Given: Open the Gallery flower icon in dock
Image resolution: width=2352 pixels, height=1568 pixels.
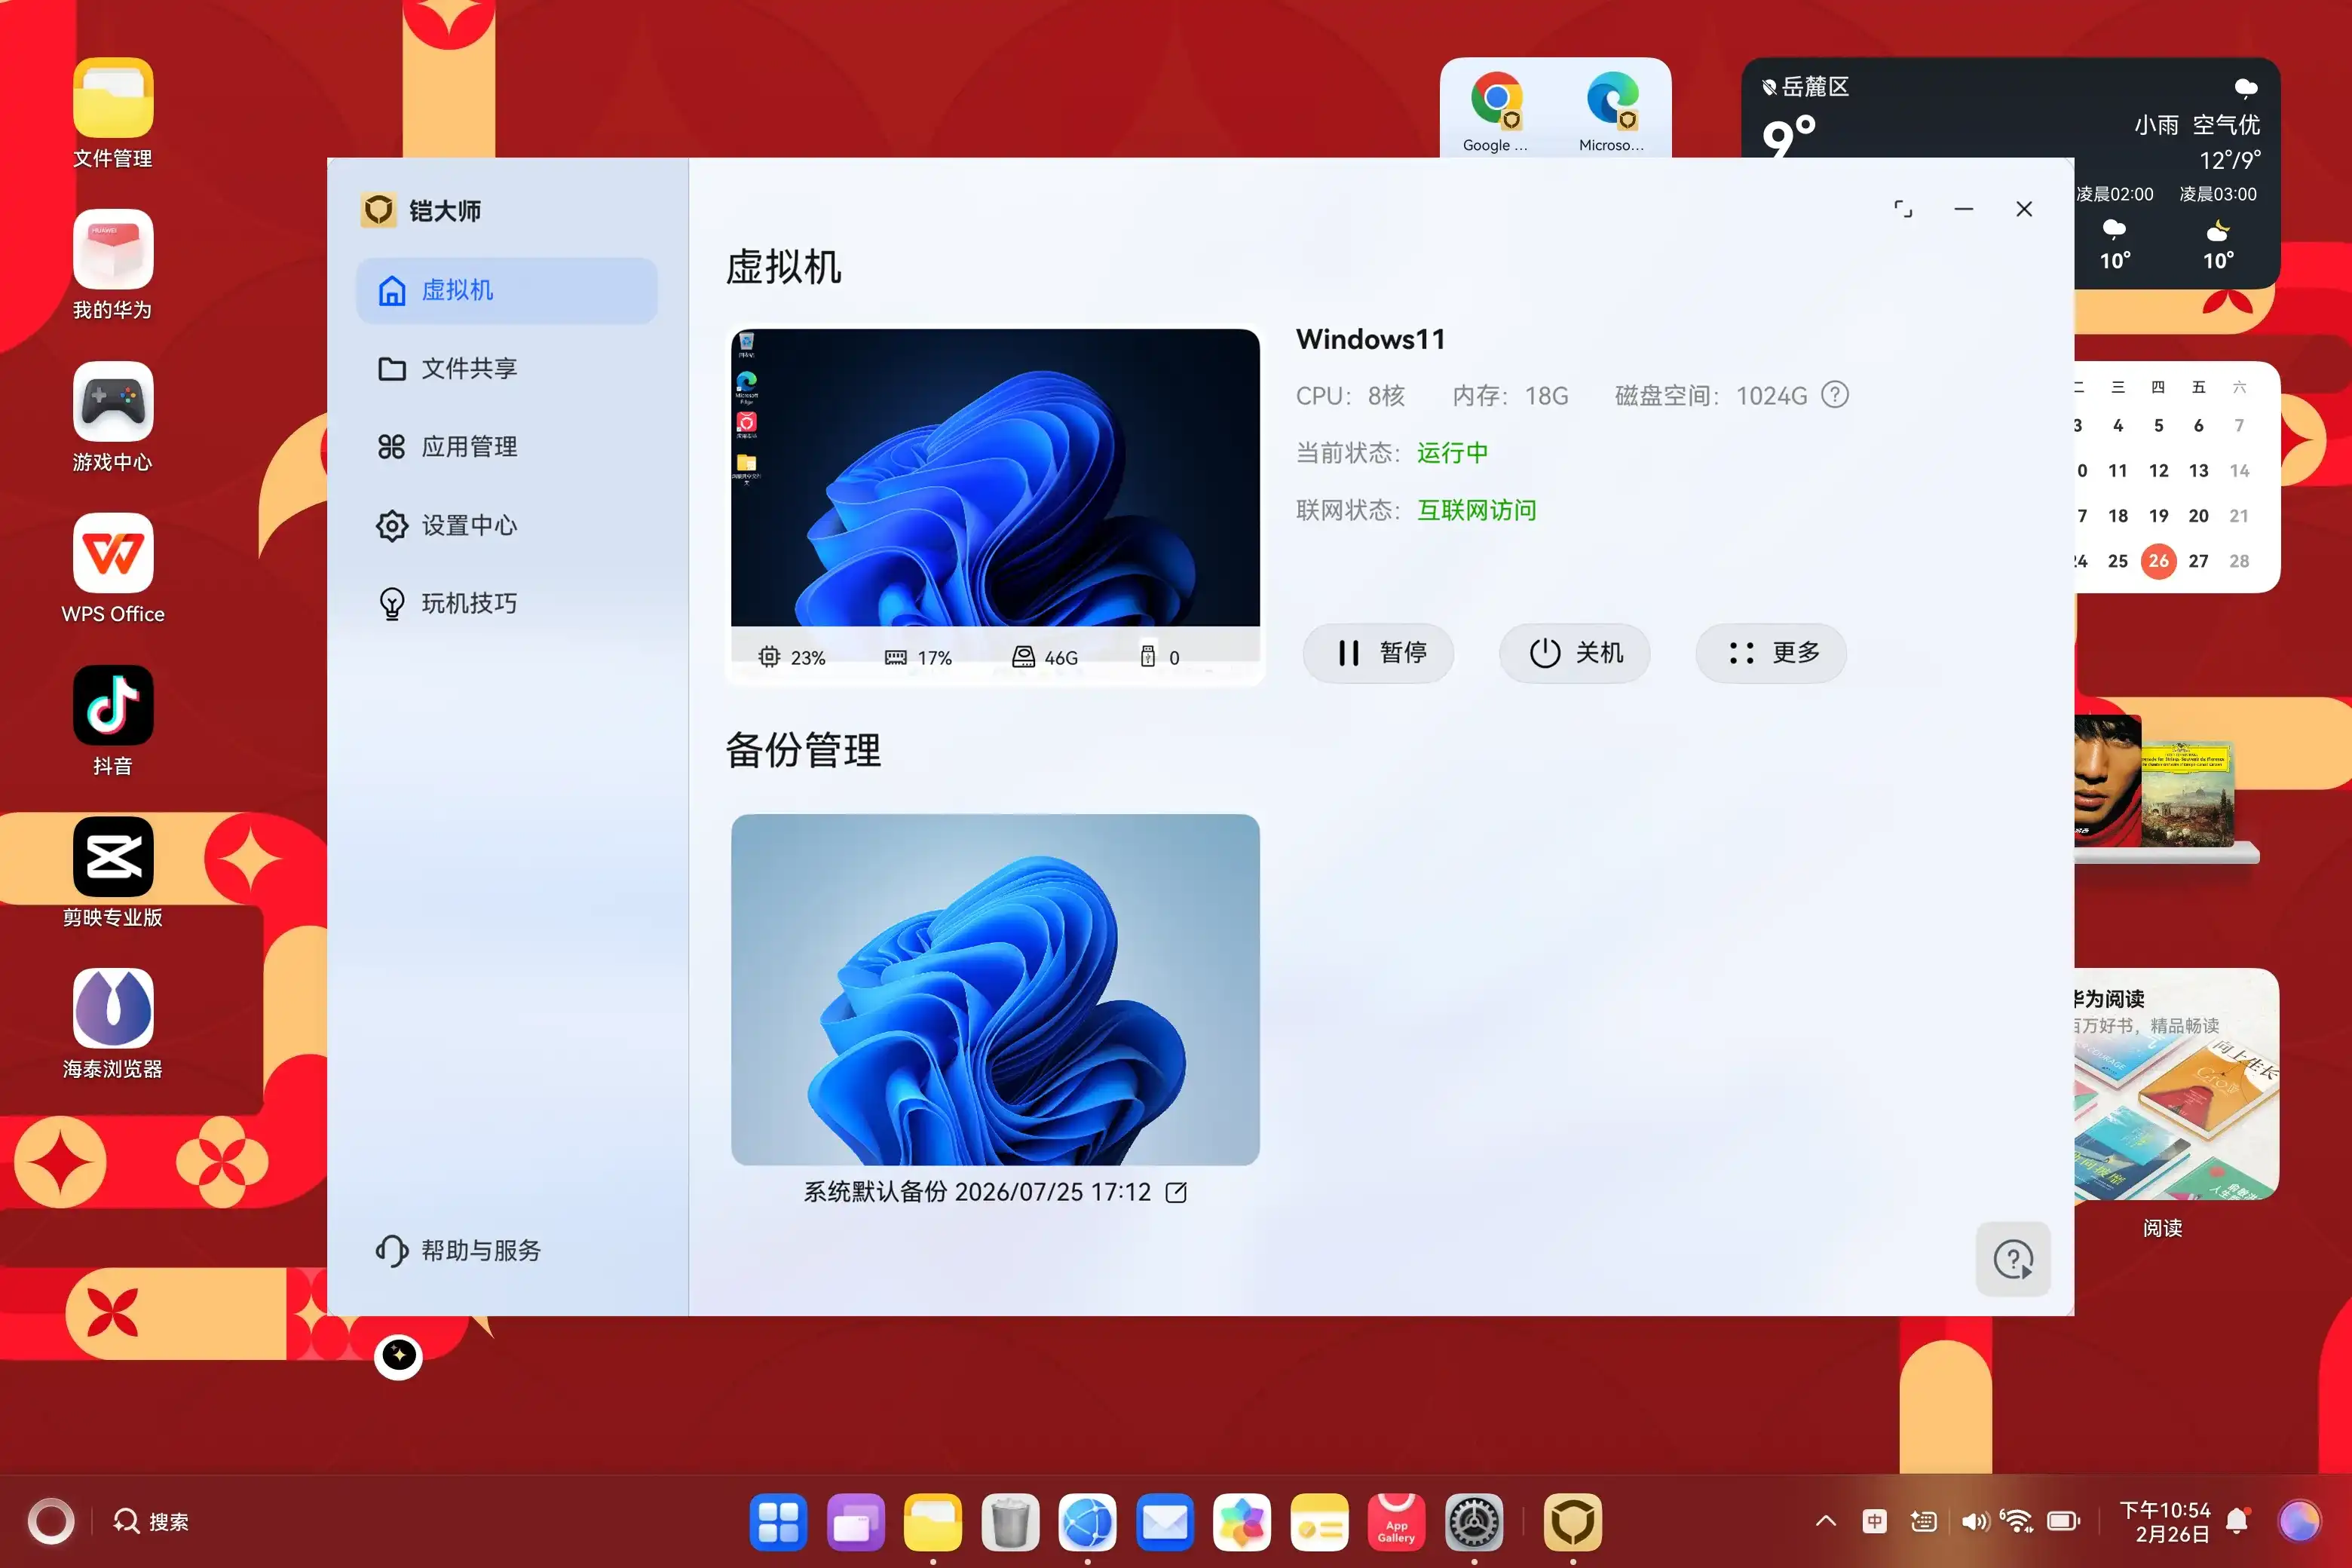Looking at the screenshot, I should (1242, 1523).
